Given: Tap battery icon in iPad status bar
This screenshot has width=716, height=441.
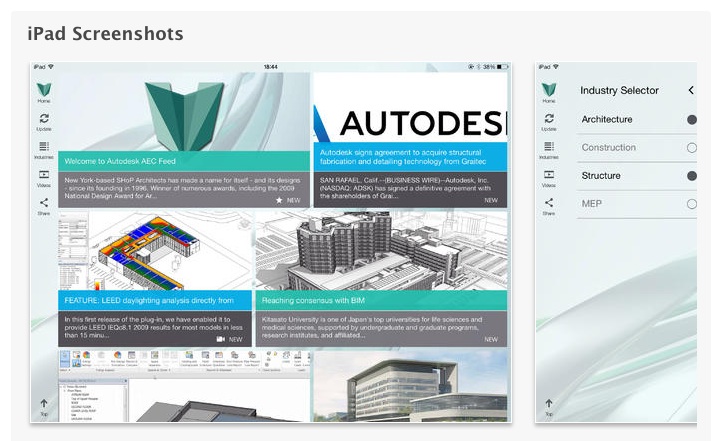Looking at the screenshot, I should [x=502, y=67].
